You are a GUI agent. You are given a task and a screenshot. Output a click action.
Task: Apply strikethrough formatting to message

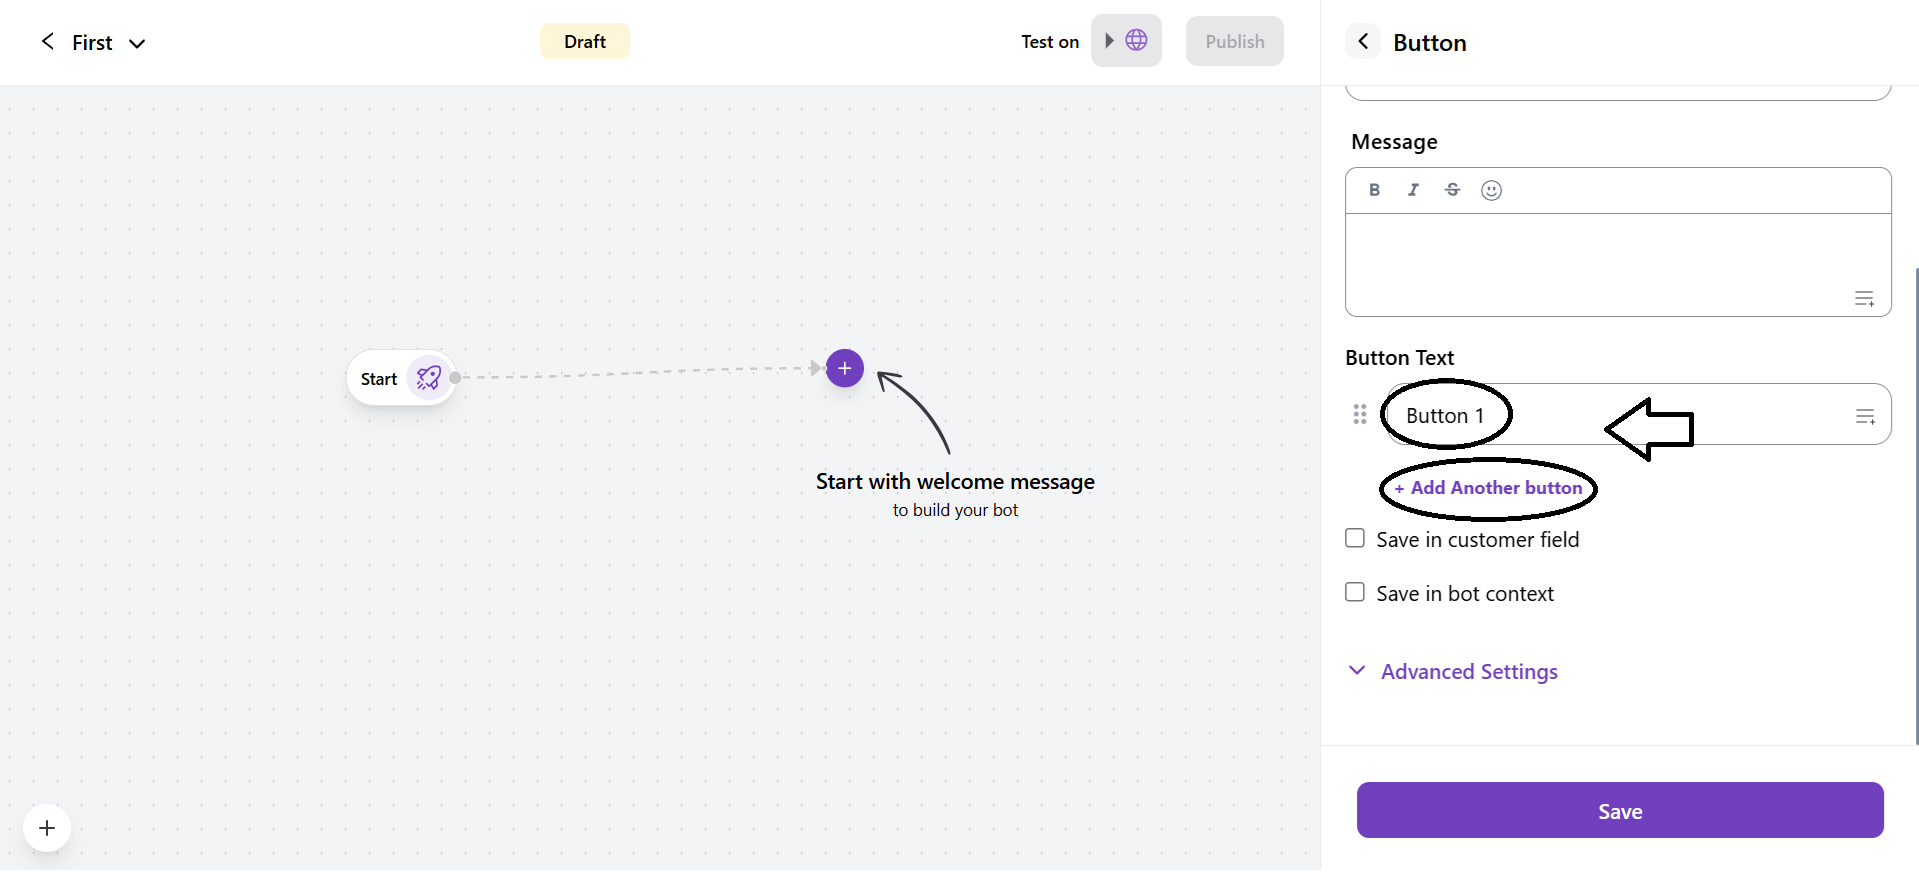[1452, 190]
